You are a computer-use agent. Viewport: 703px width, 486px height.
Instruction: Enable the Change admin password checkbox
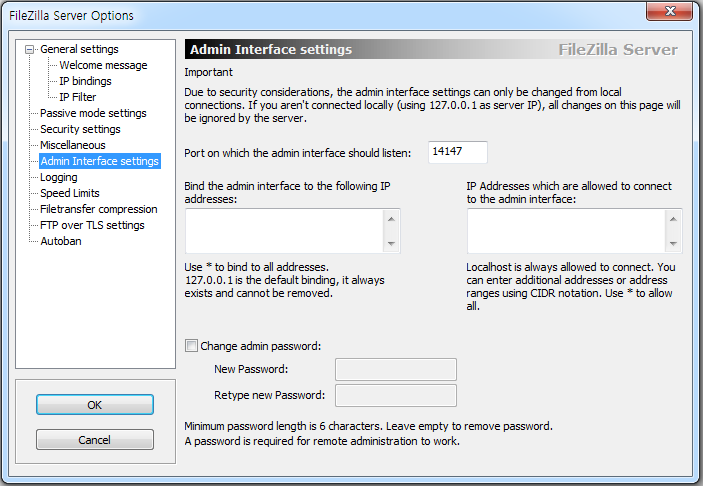click(x=191, y=346)
